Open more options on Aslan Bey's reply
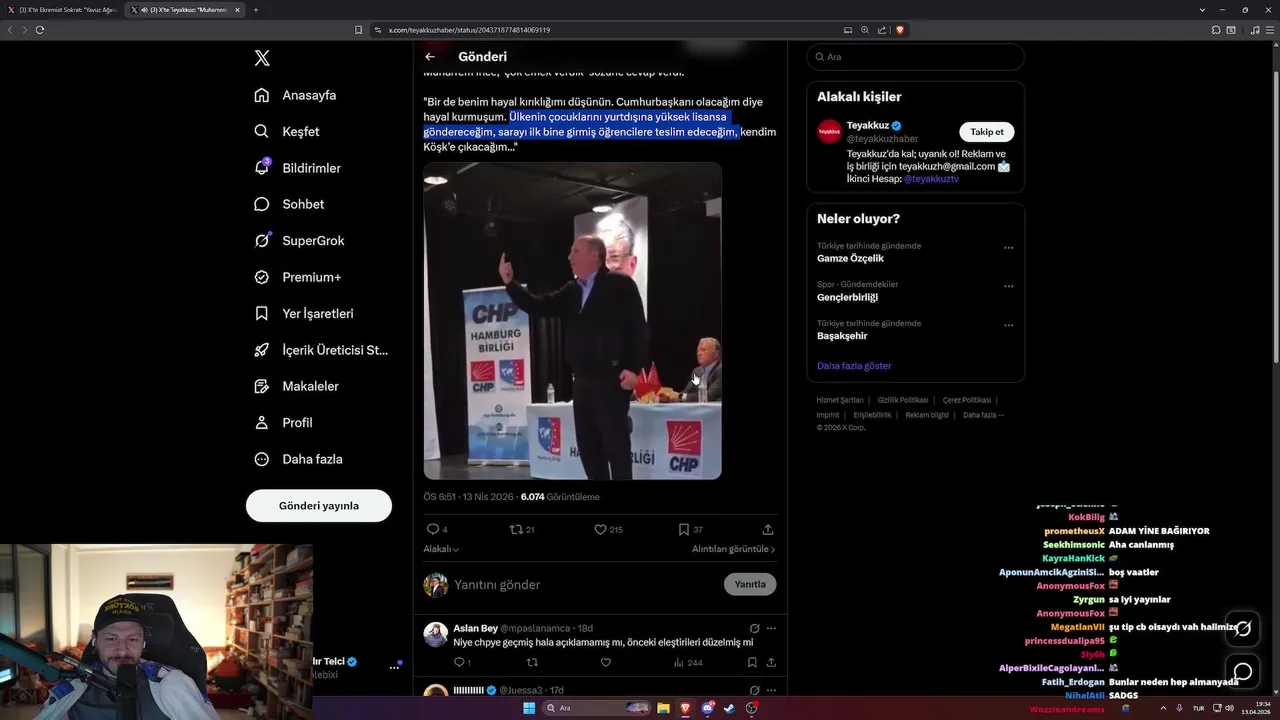Screen dimensions: 1280x720 coord(771,628)
